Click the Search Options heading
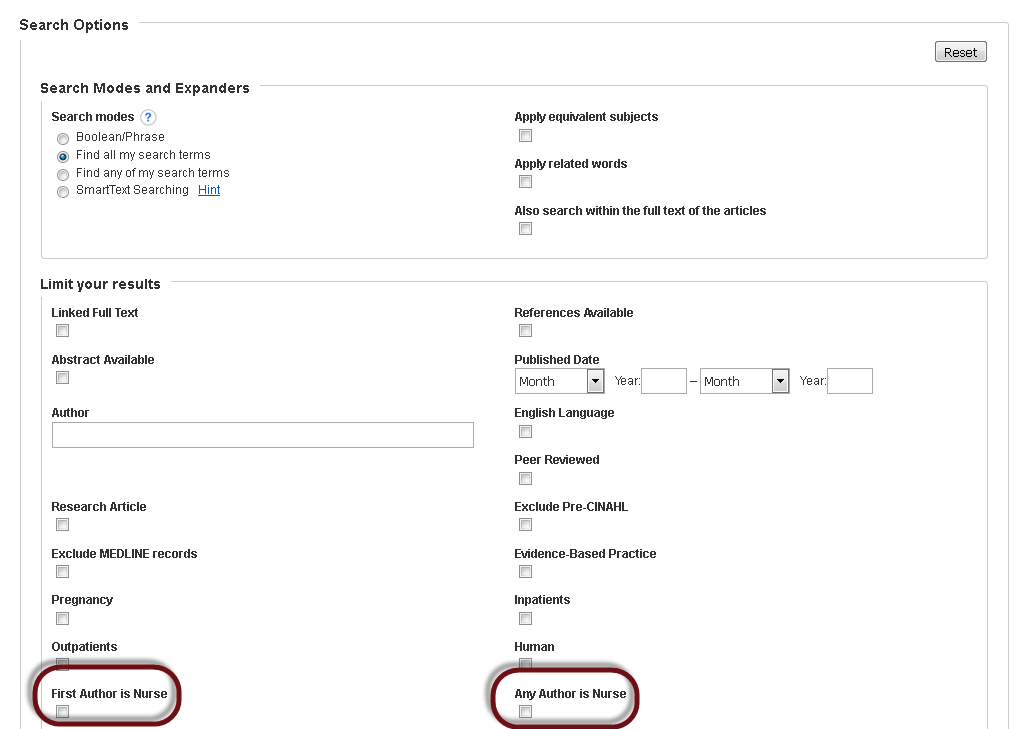The width and height of the screenshot is (1014, 729). click(74, 25)
